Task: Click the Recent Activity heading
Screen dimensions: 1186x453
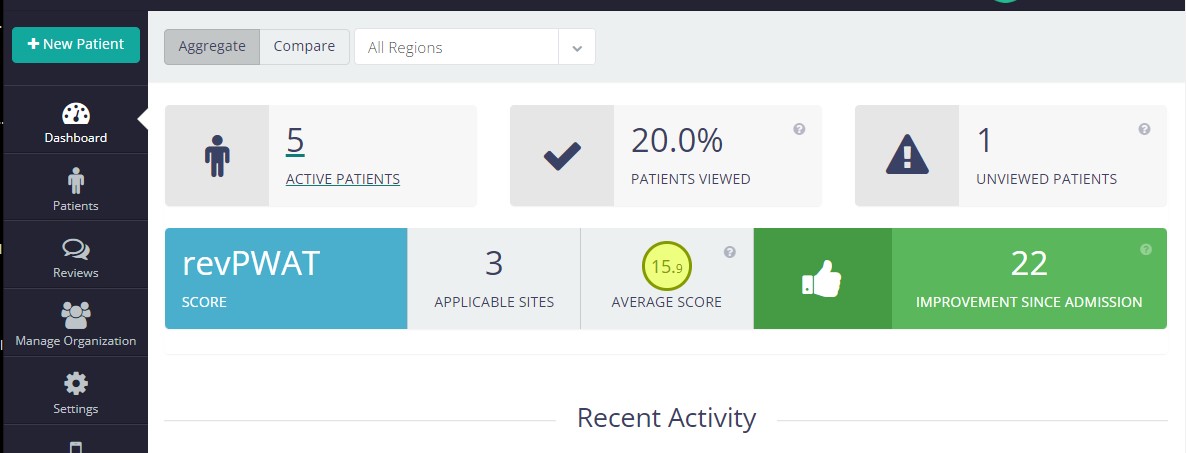Action: click(x=666, y=417)
